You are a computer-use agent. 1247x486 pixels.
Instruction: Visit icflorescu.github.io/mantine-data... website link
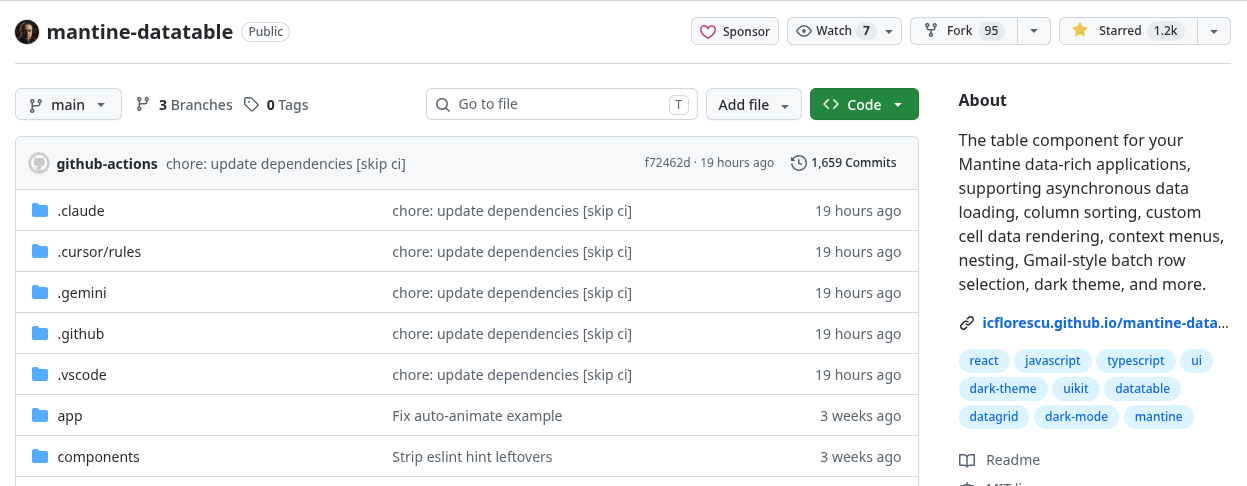pyautogui.click(x=1106, y=323)
